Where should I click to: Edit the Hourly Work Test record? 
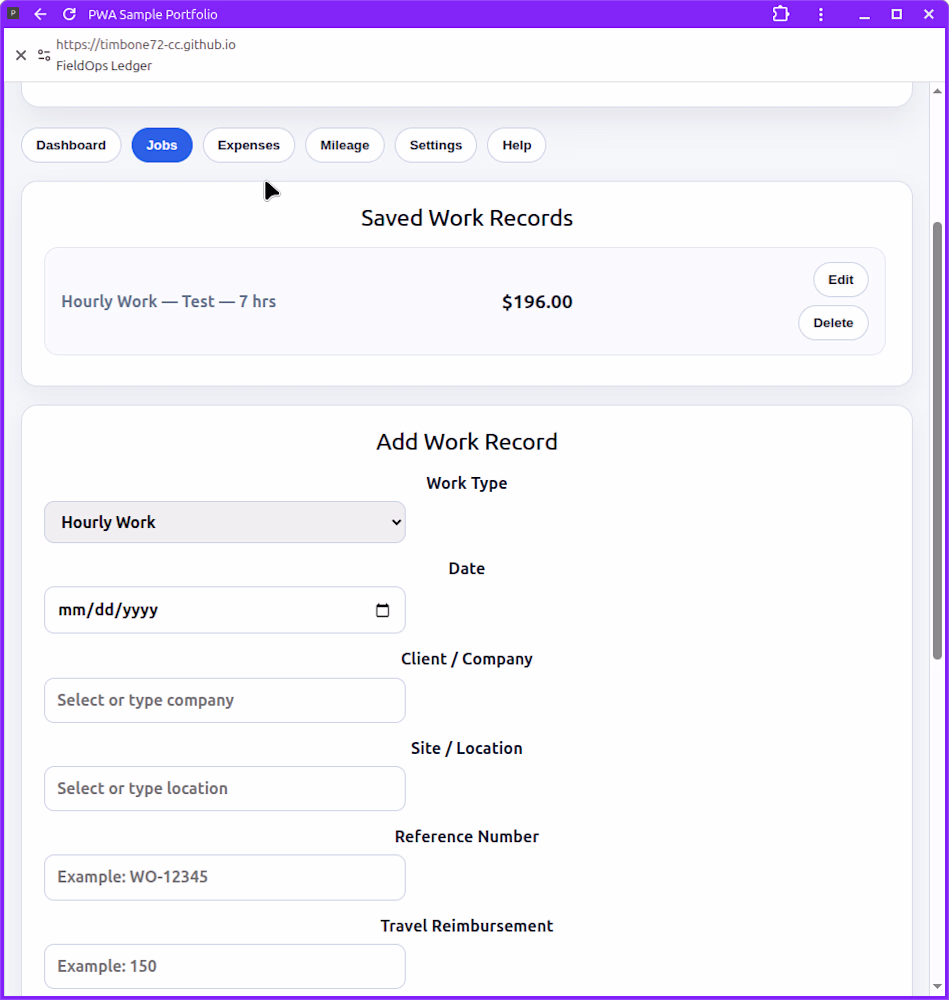[x=841, y=280]
